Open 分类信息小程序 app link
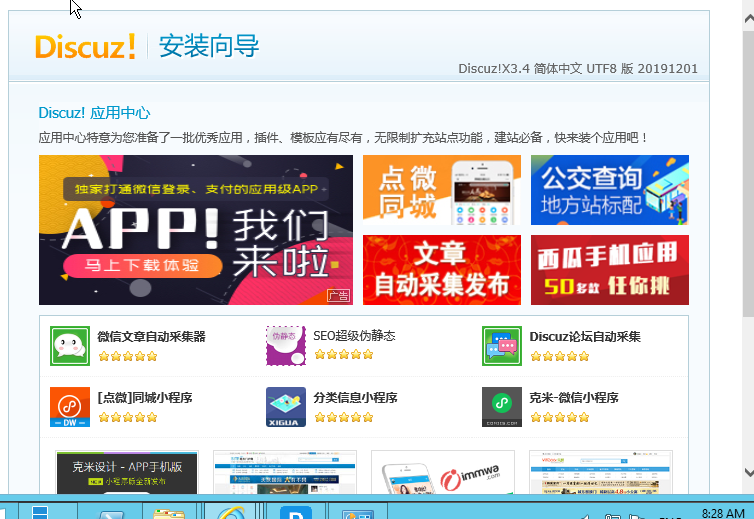This screenshot has width=754, height=519. pyautogui.click(x=355, y=398)
